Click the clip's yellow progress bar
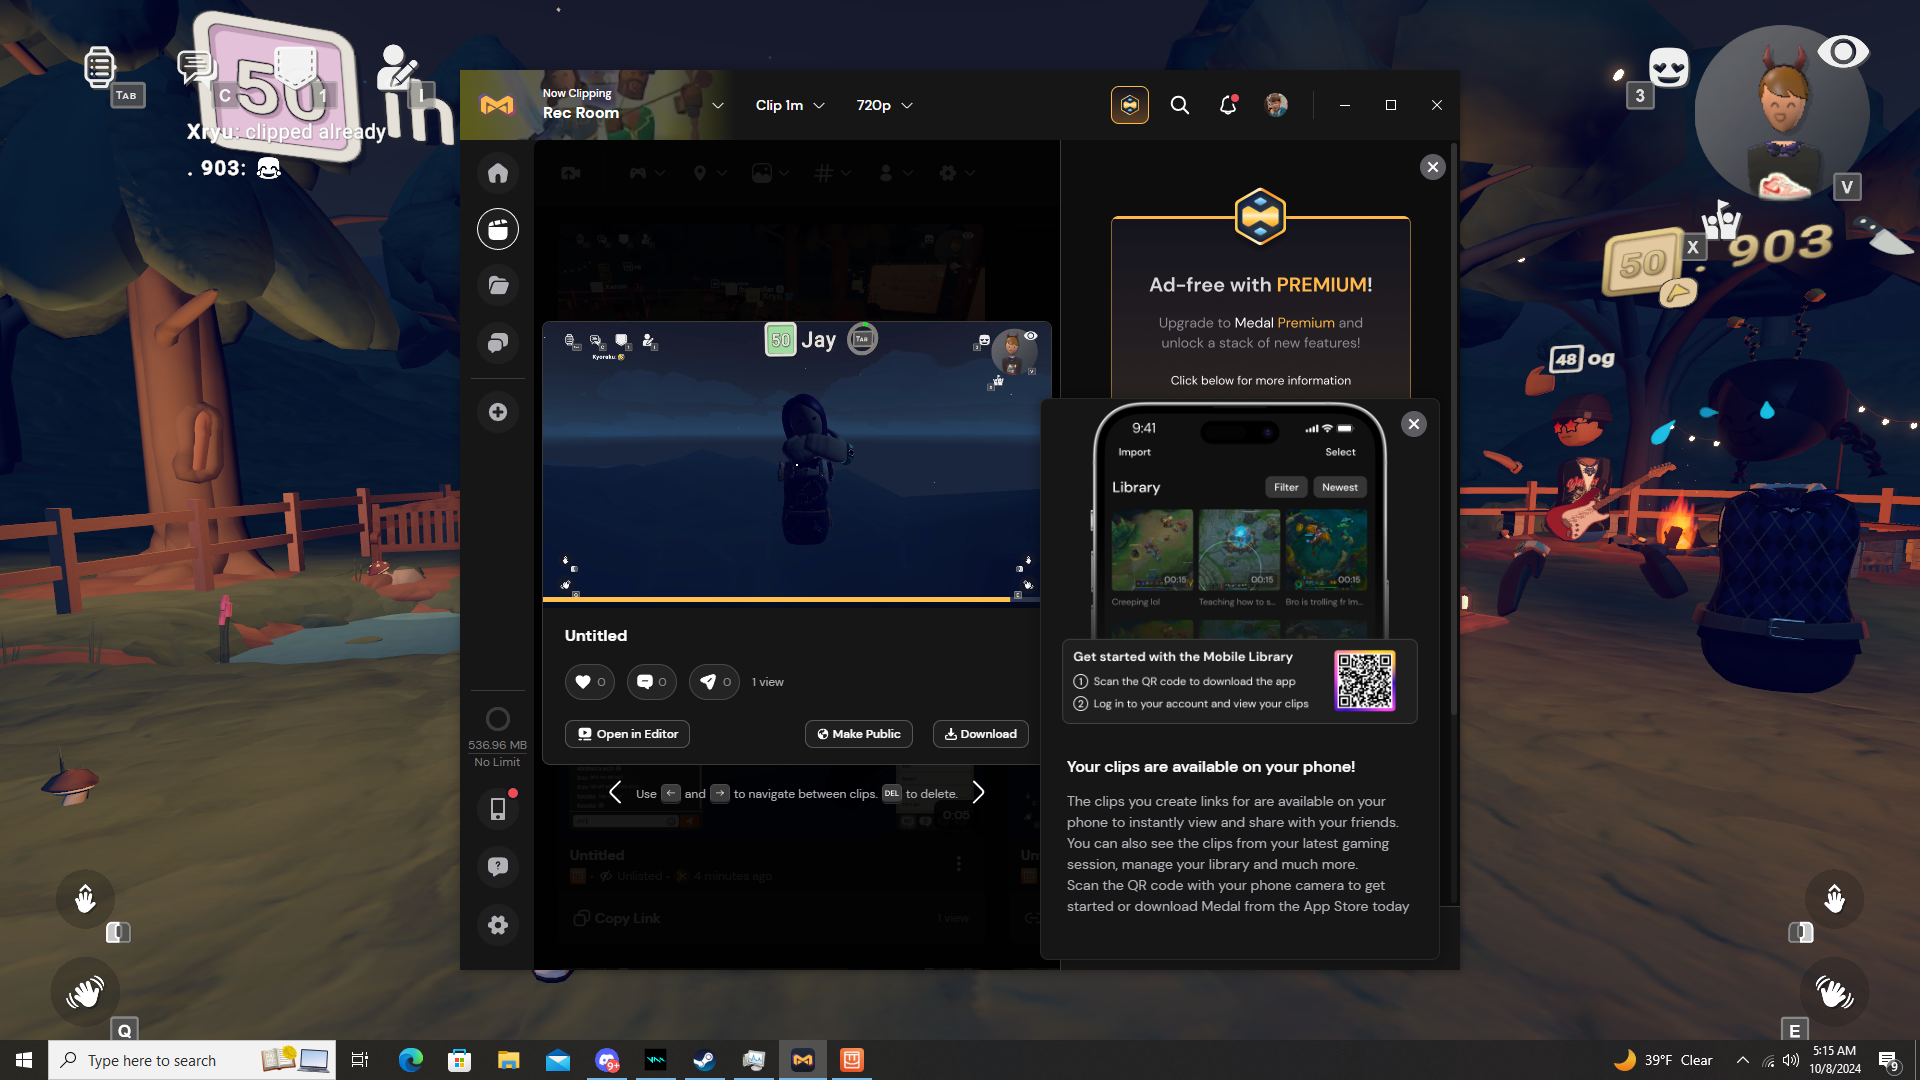Image resolution: width=1920 pixels, height=1080 pixels. (776, 599)
